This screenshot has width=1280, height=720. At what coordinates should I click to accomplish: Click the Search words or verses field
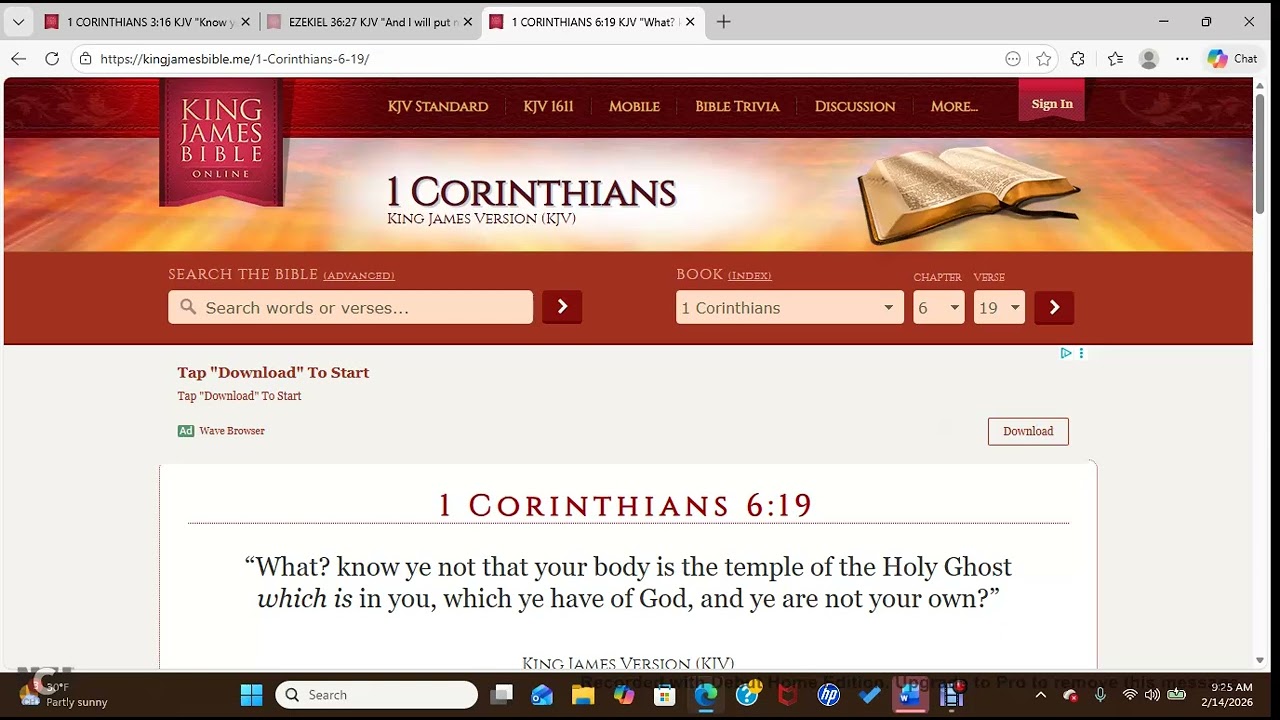350,307
